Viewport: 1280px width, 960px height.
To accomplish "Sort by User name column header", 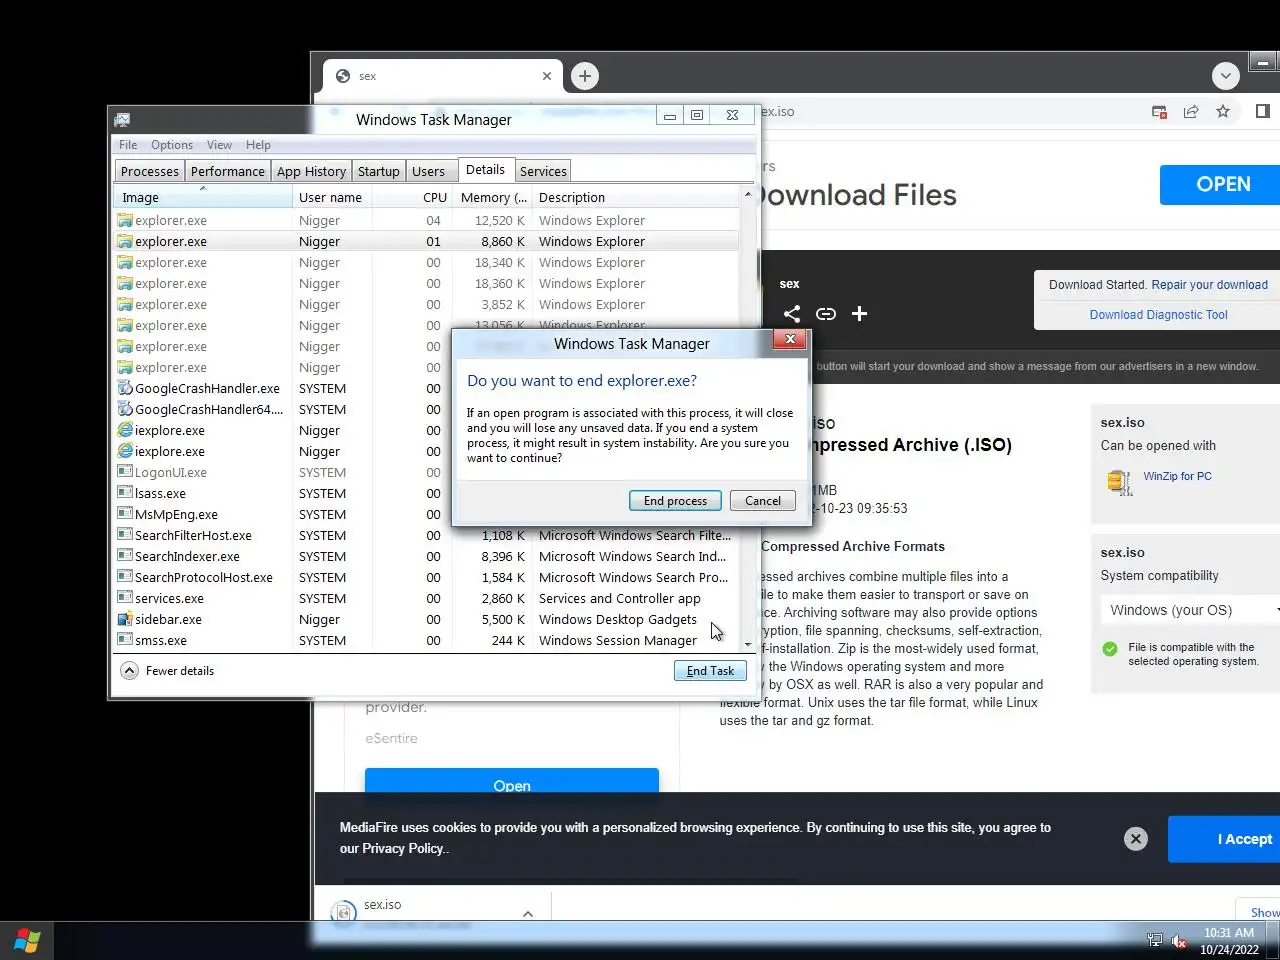I will [x=330, y=197].
